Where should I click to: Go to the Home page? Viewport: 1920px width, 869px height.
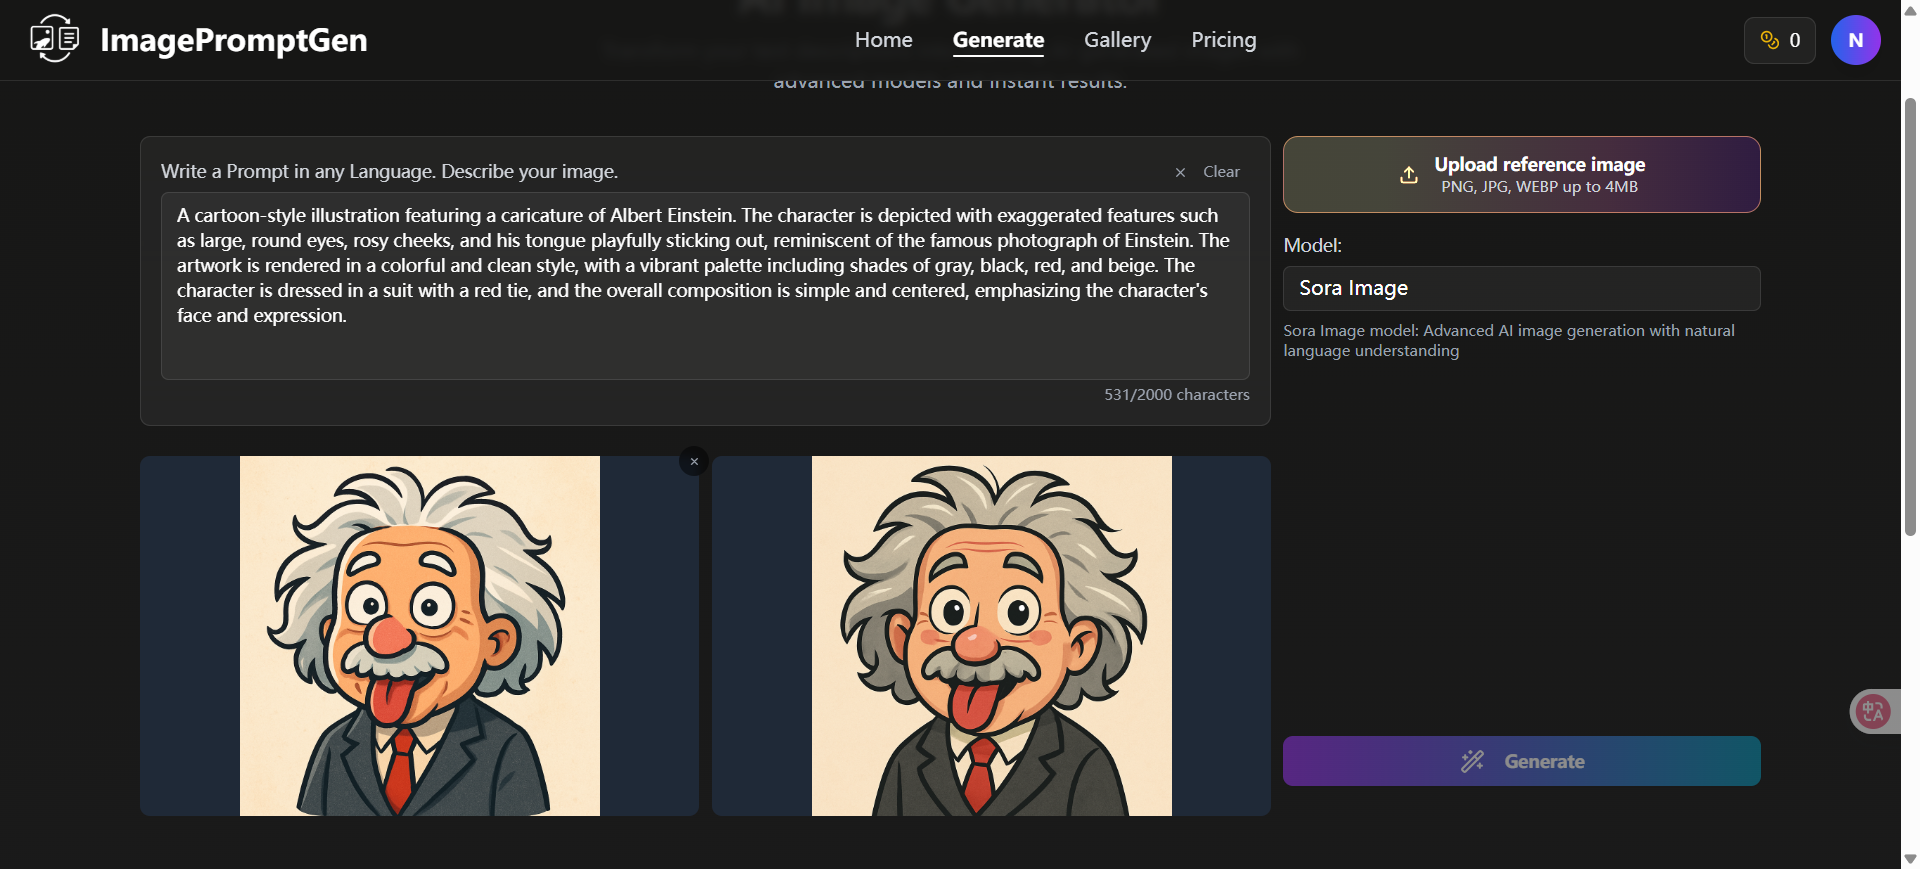(x=883, y=40)
